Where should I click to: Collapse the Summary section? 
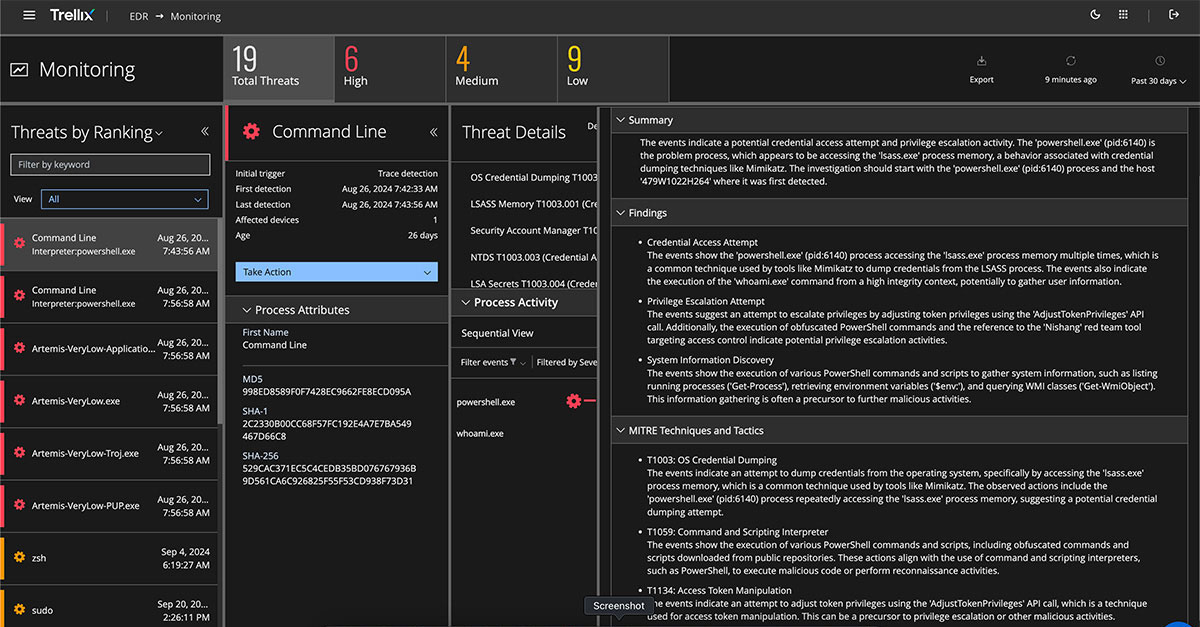point(620,120)
